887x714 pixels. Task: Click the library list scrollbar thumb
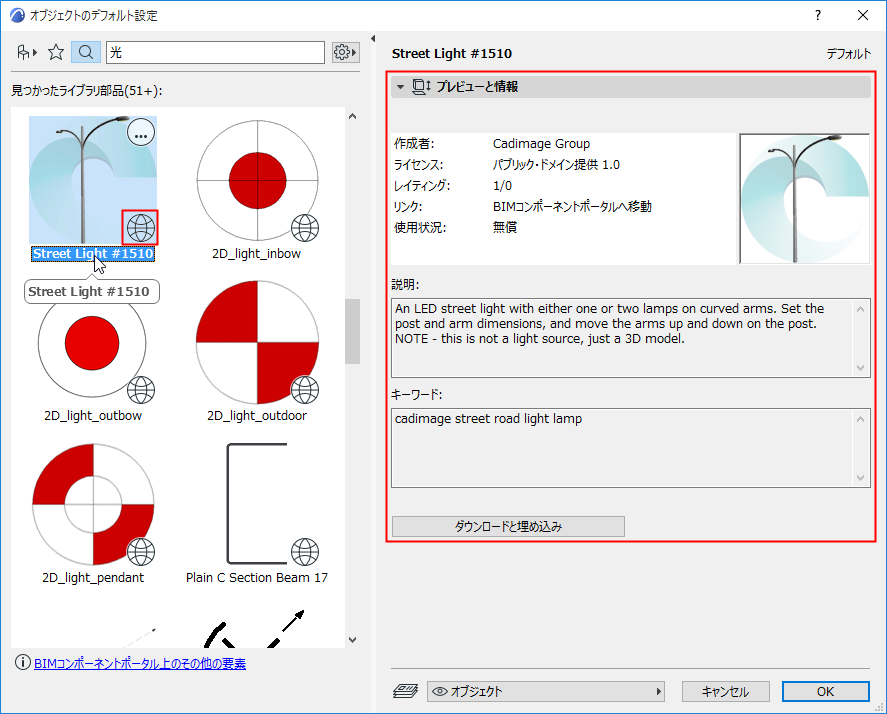(x=352, y=332)
